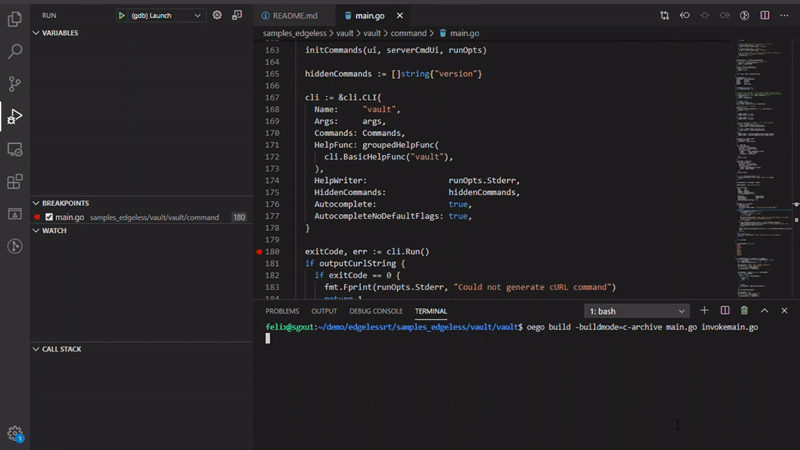Open the Extensions view

(15, 182)
